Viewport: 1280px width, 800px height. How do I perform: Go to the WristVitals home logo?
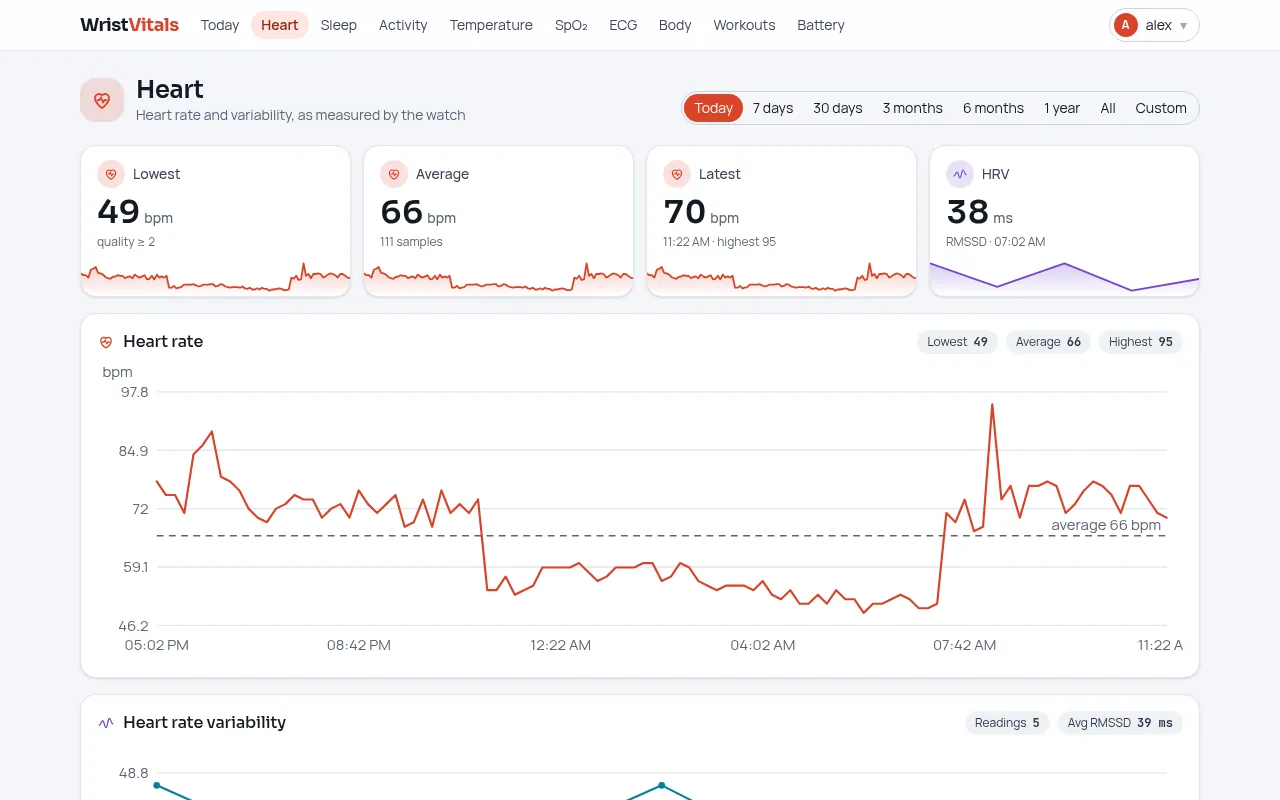[130, 25]
